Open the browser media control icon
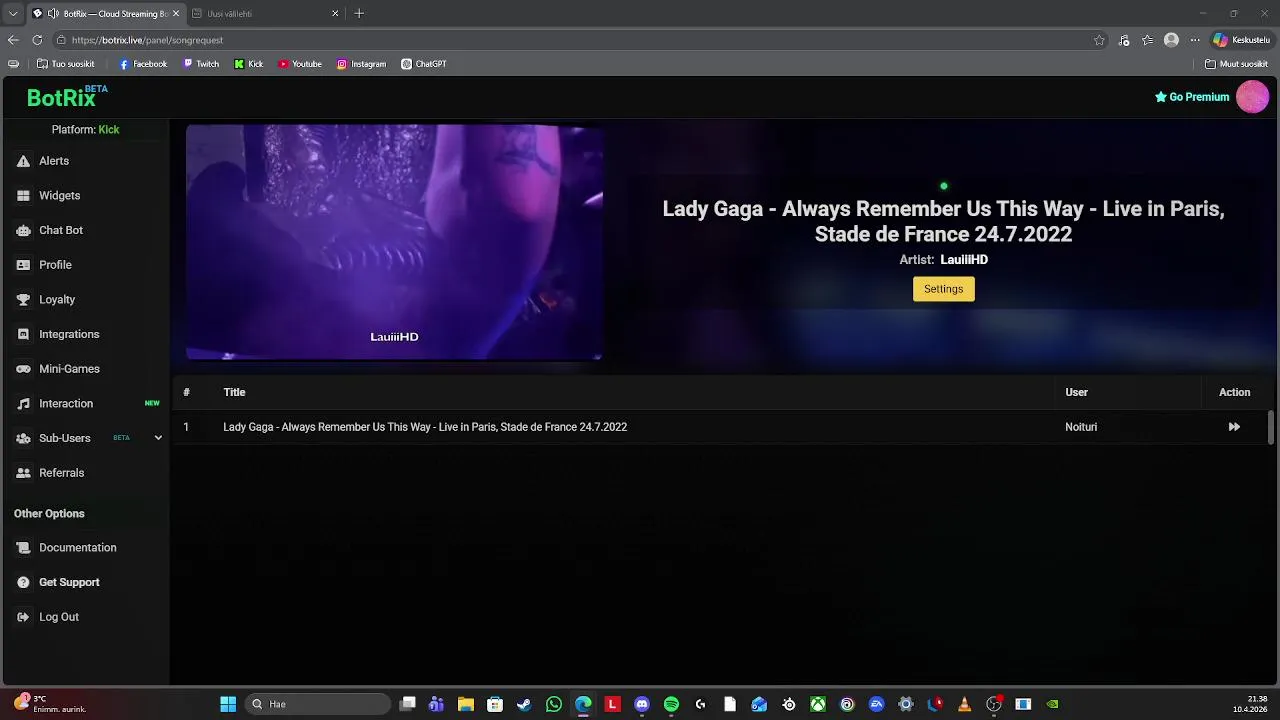 tap(1124, 40)
